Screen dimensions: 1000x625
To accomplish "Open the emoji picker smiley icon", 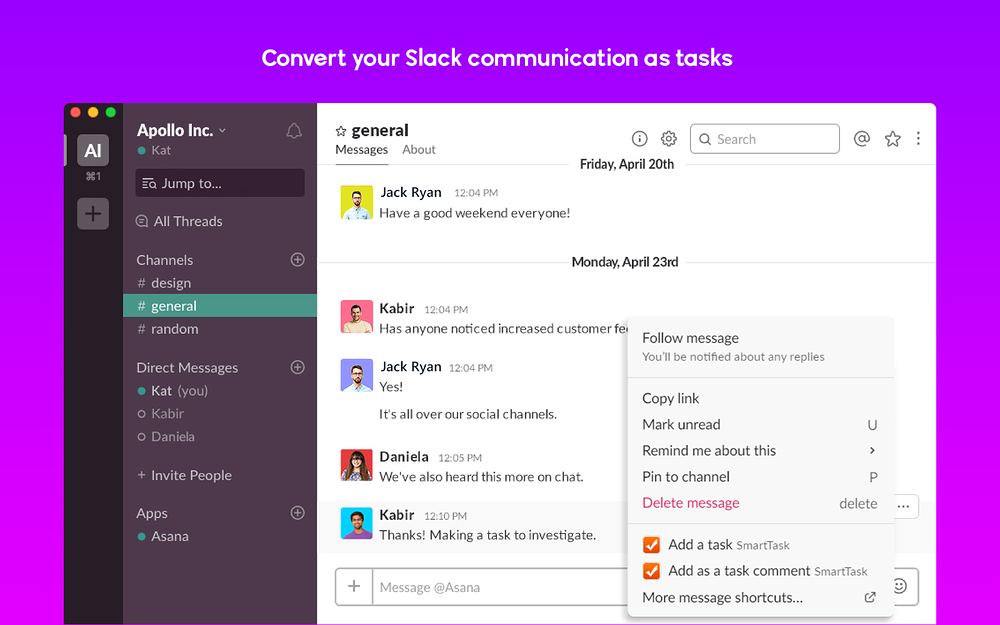I will click(x=900, y=586).
